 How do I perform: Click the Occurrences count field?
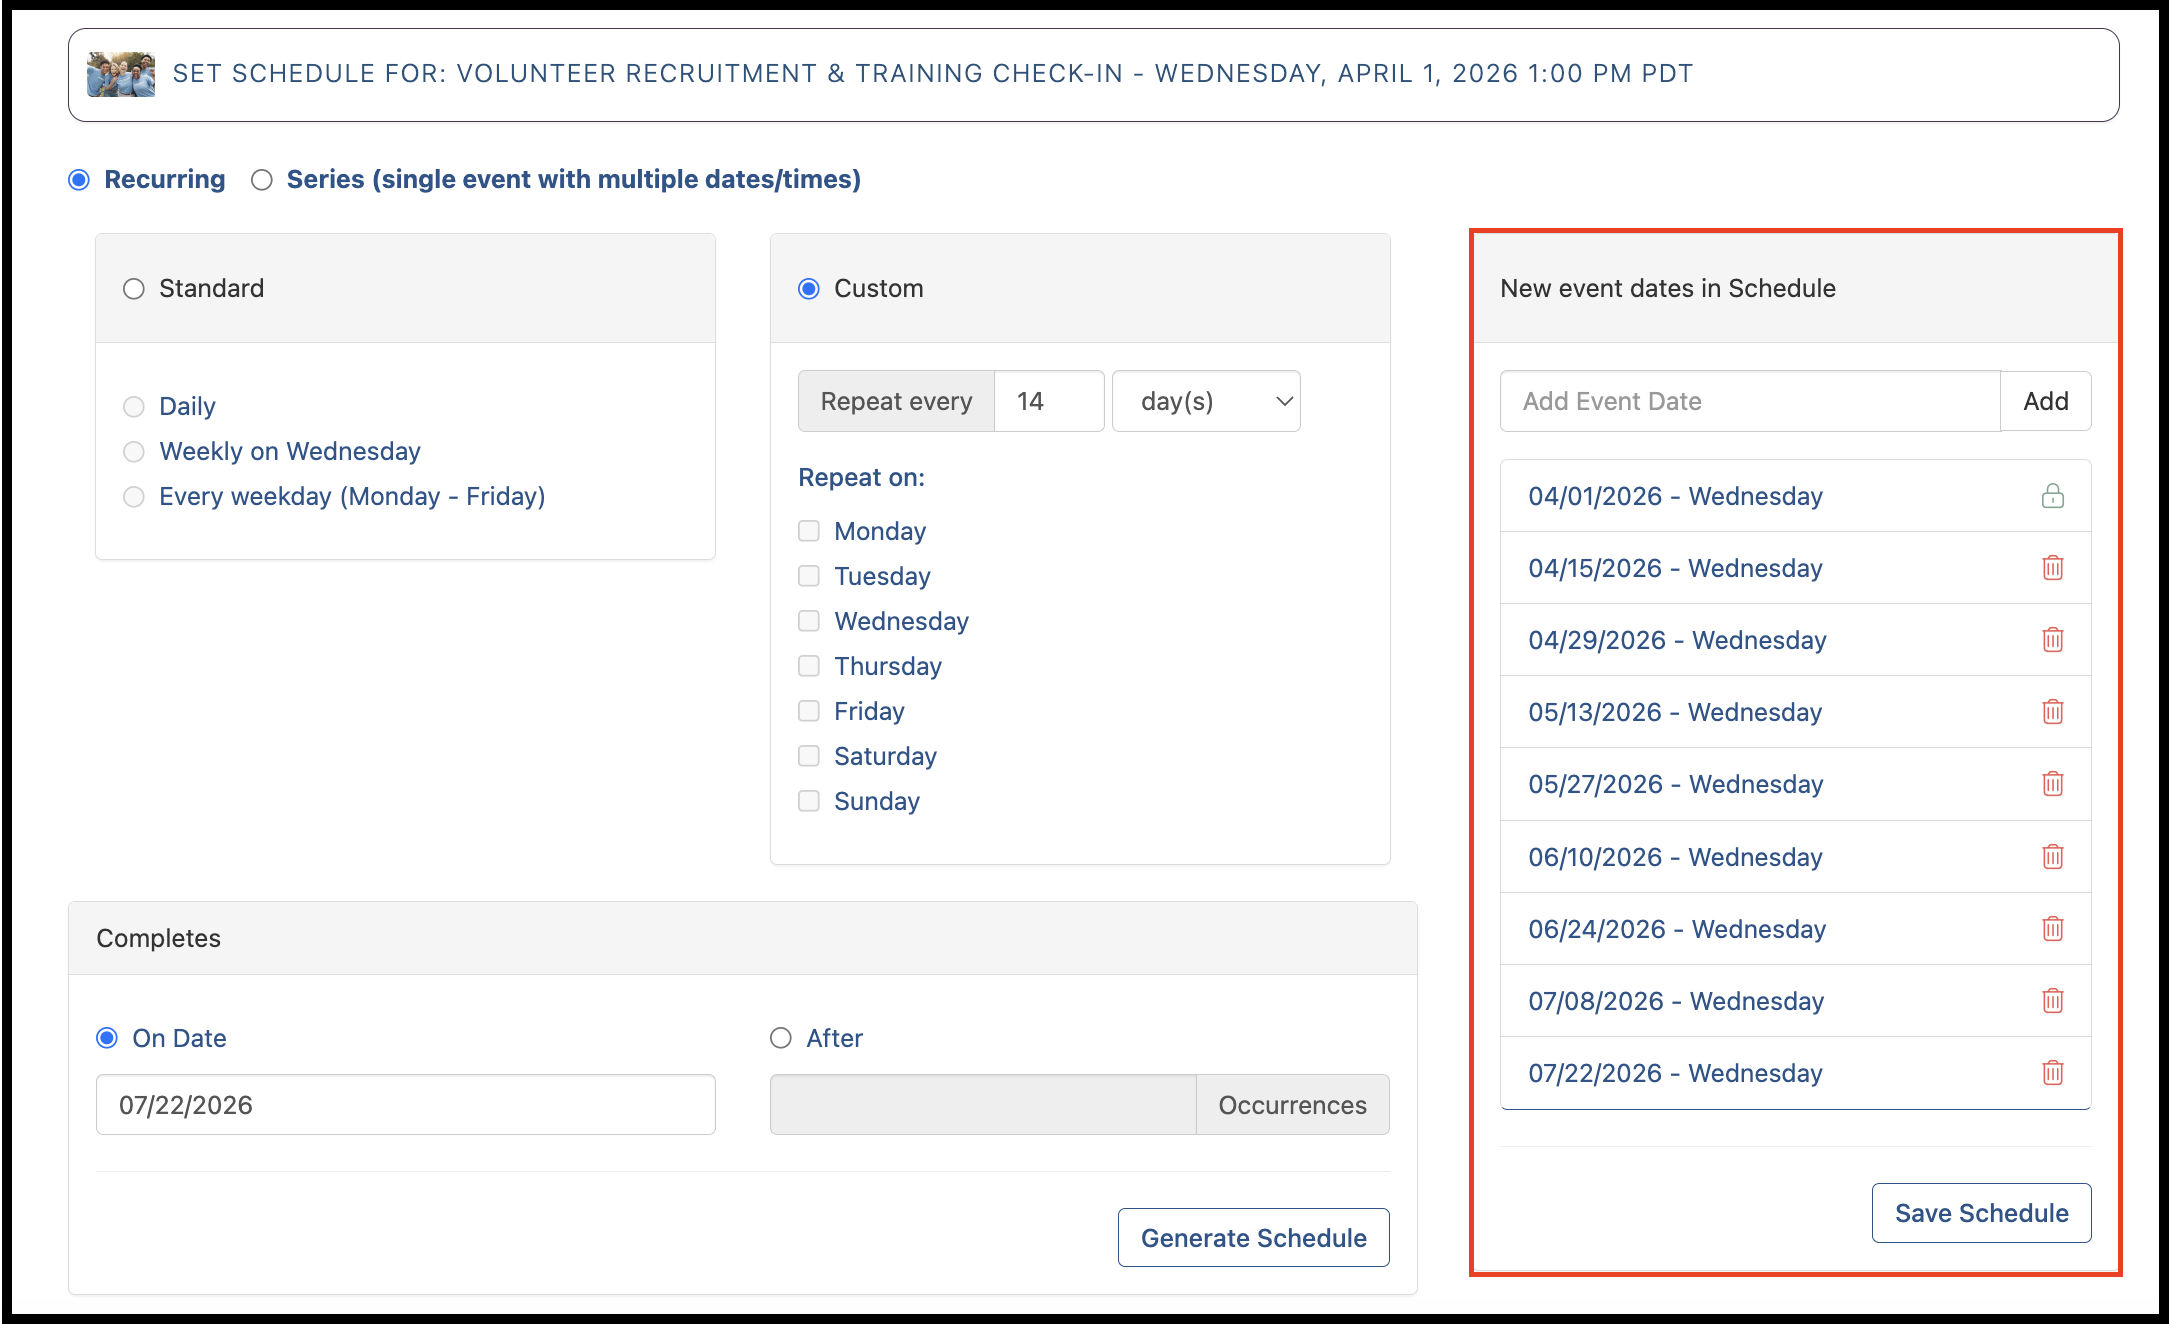click(x=983, y=1105)
